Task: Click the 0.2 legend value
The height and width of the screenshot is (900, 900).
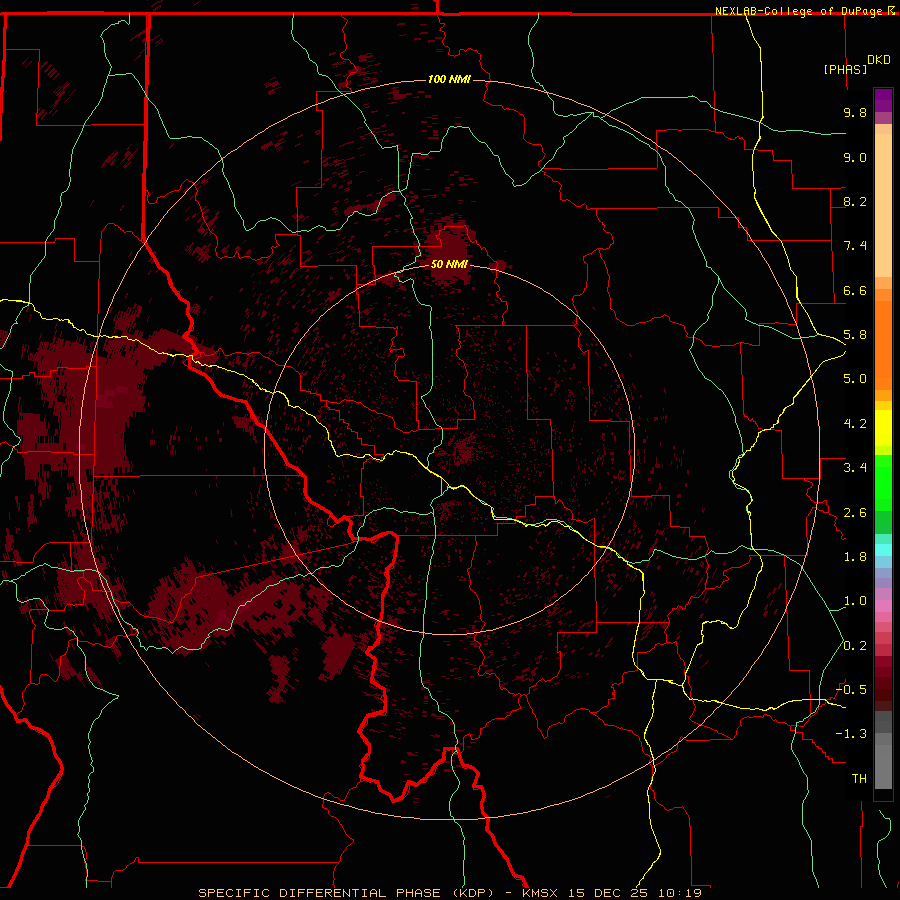Action: 855,646
